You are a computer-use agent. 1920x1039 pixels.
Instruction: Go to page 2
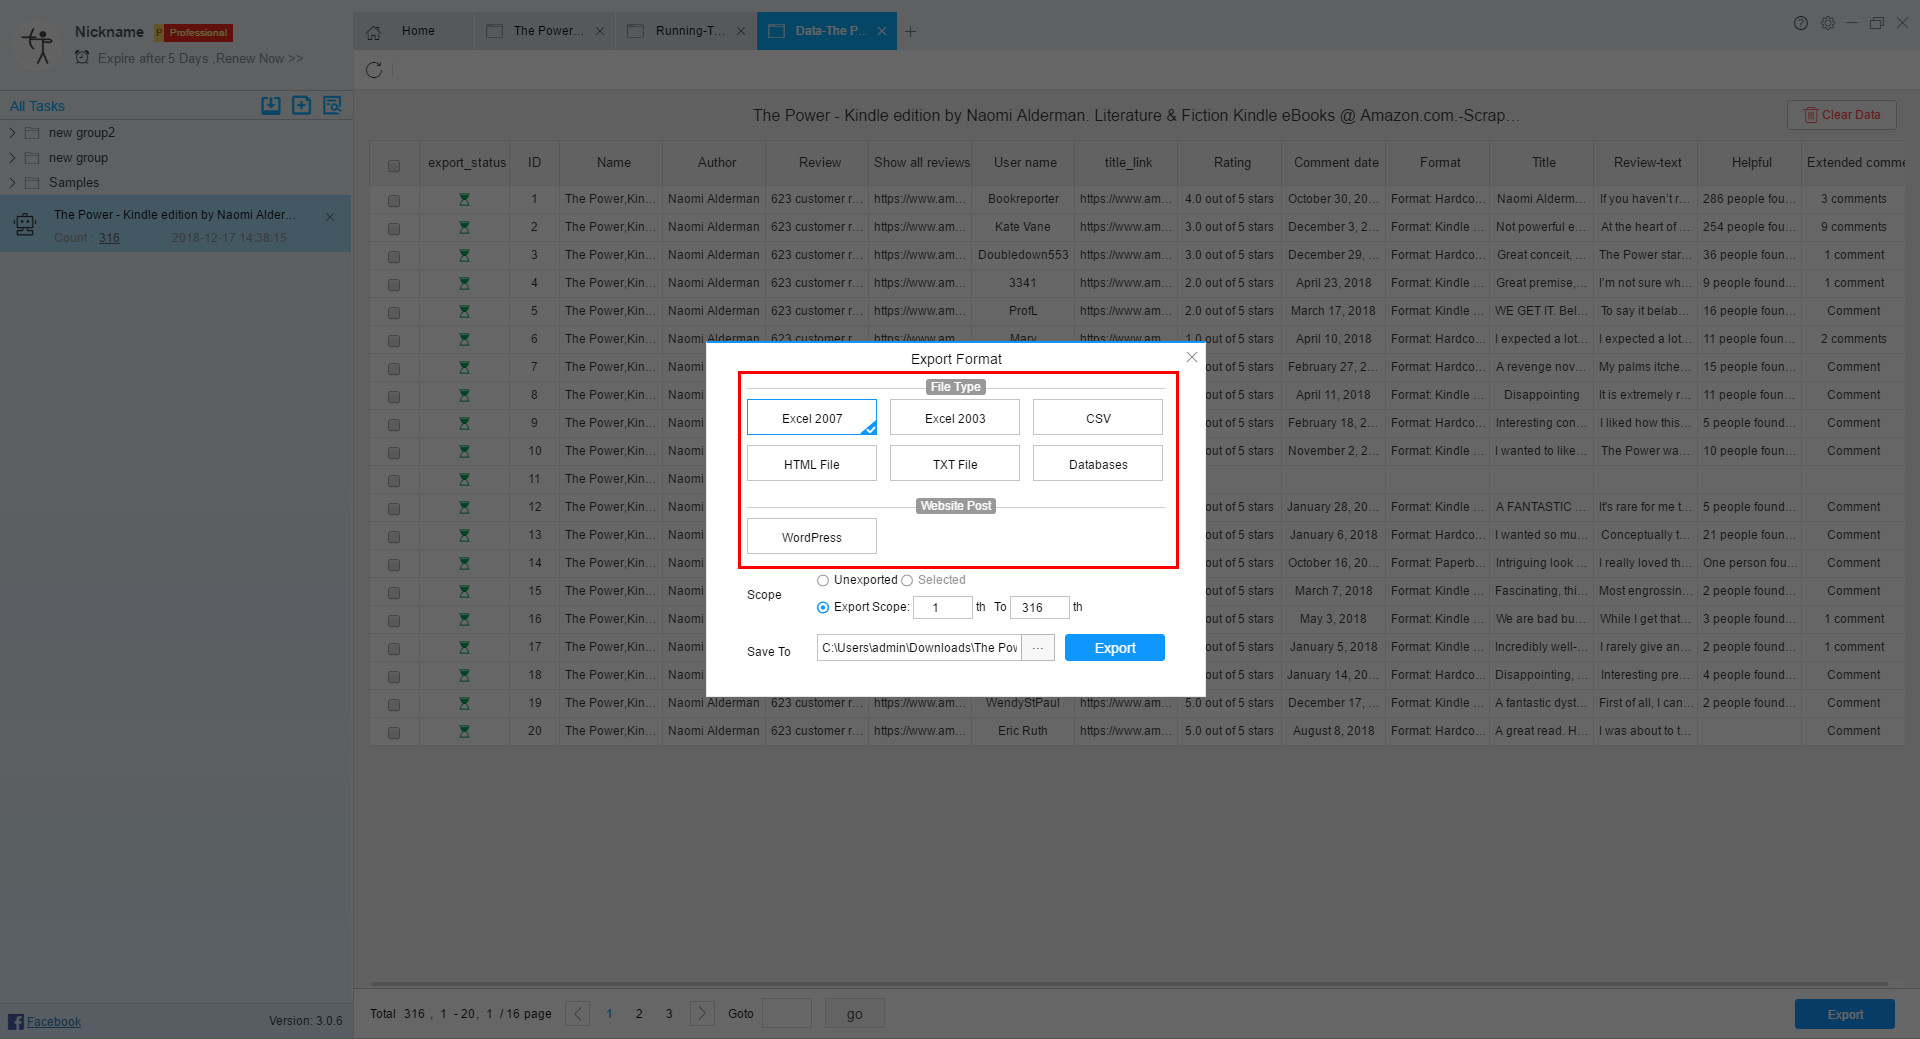click(639, 1014)
